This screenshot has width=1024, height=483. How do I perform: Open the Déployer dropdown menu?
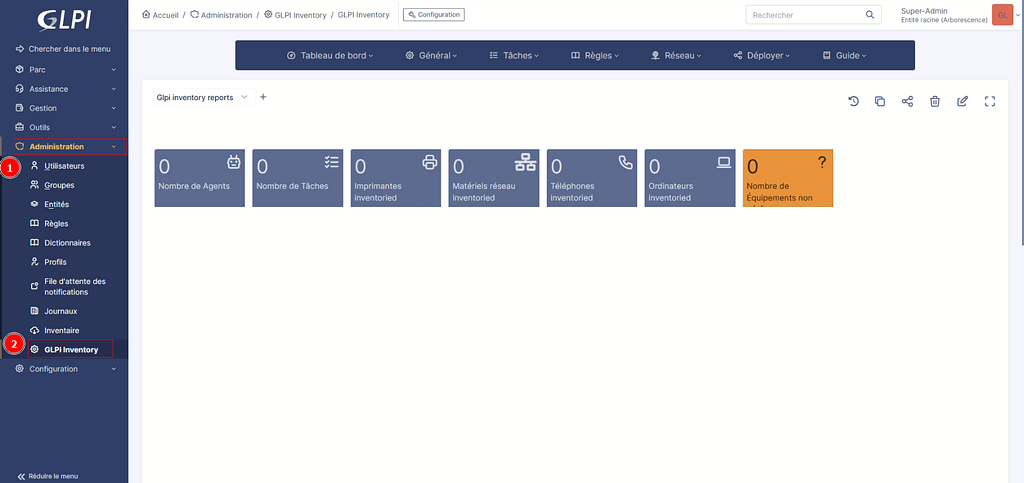point(761,55)
